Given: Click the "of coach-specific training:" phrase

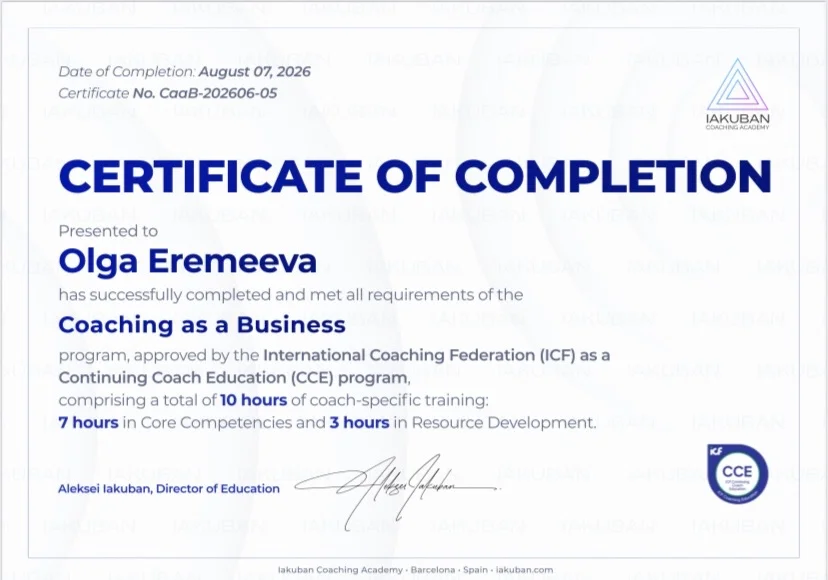Looking at the screenshot, I should coord(390,400).
